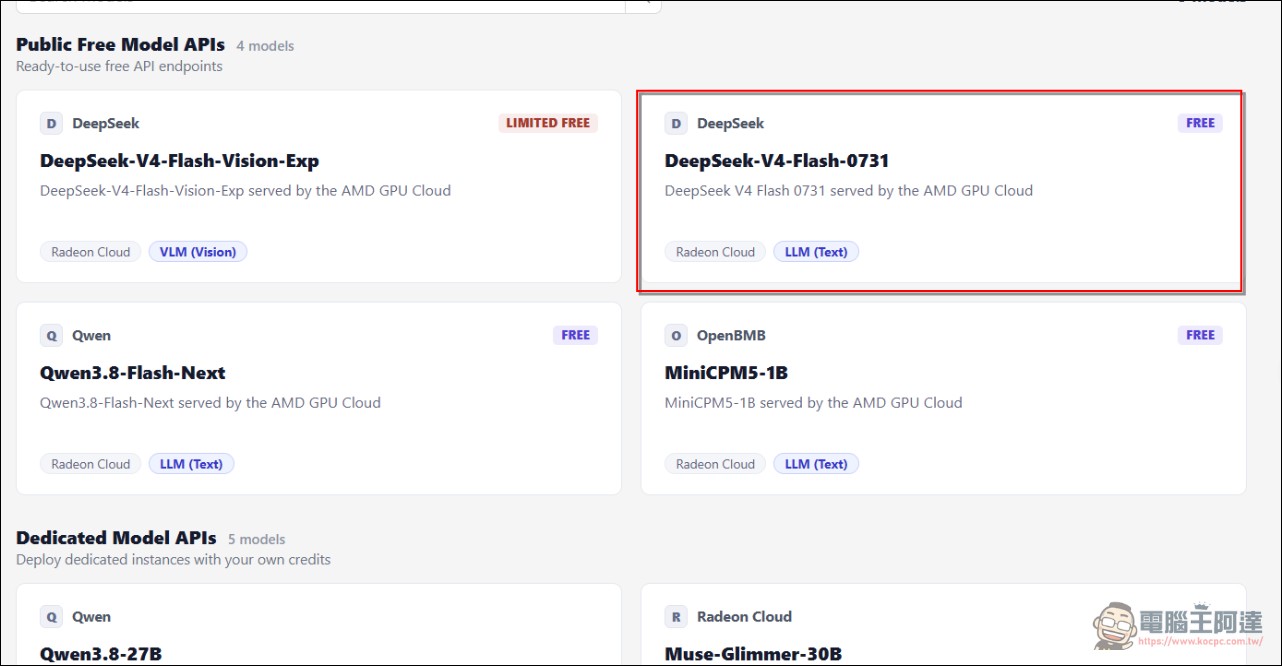Click 'Deploy dedicated instances with your own credits' text
The image size is (1282, 666).
(x=173, y=559)
